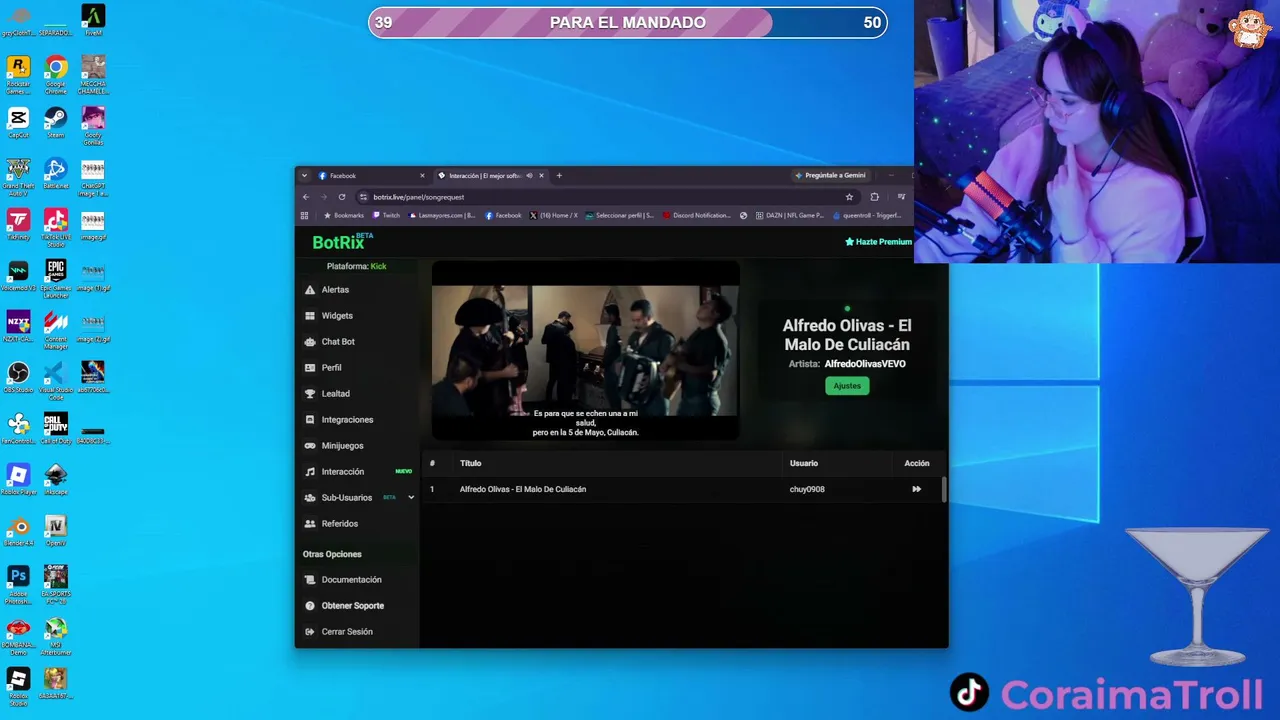Image resolution: width=1280 pixels, height=720 pixels.
Task: Select the OBS Studio desktop icon
Action: coord(18,378)
